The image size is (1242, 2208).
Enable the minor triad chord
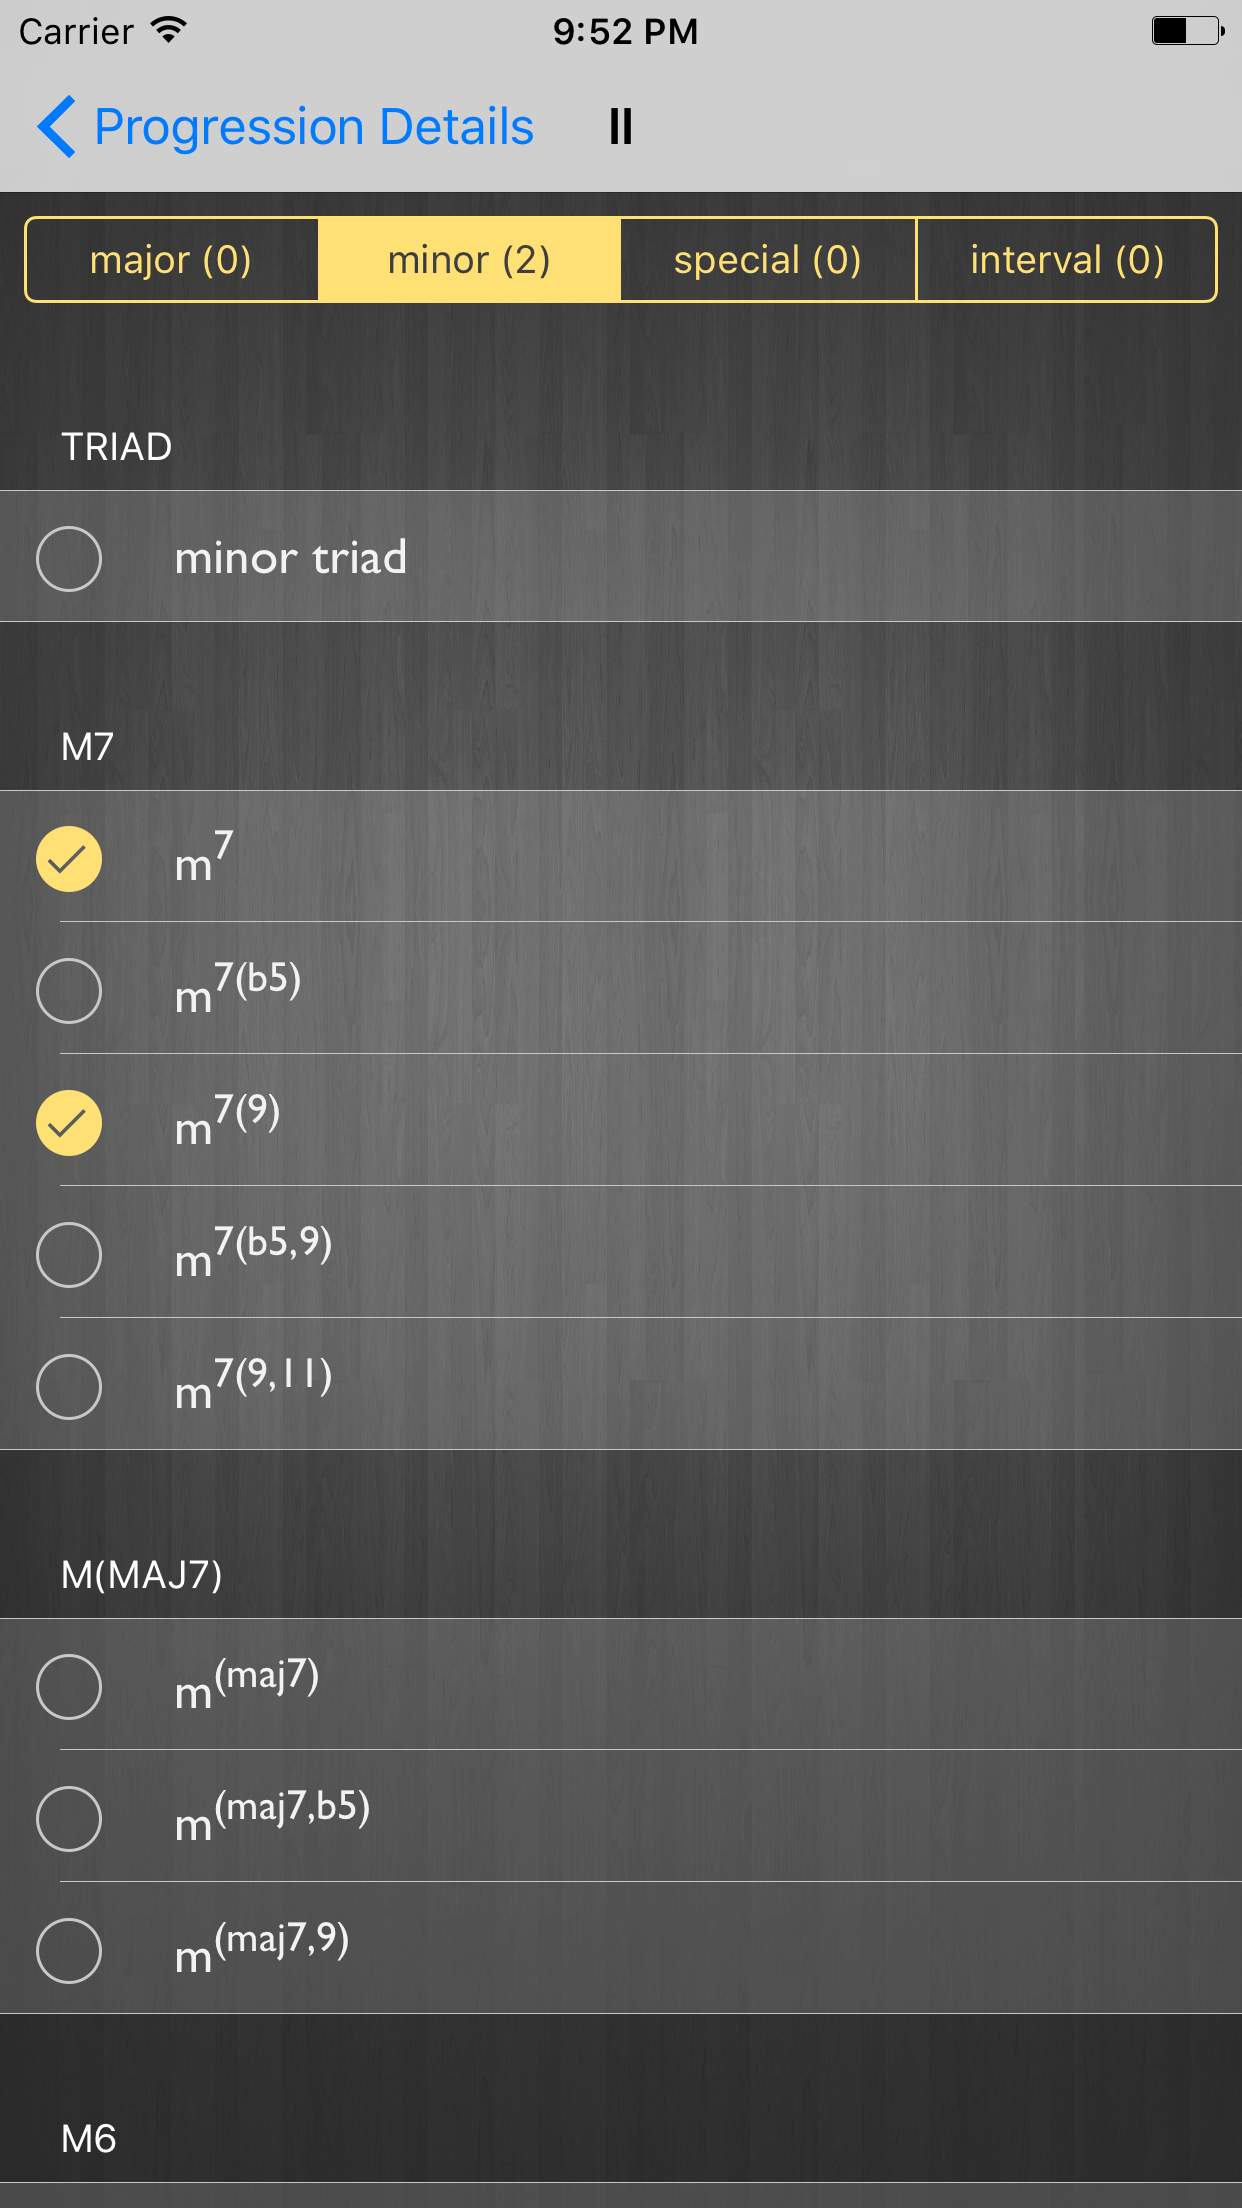69,558
